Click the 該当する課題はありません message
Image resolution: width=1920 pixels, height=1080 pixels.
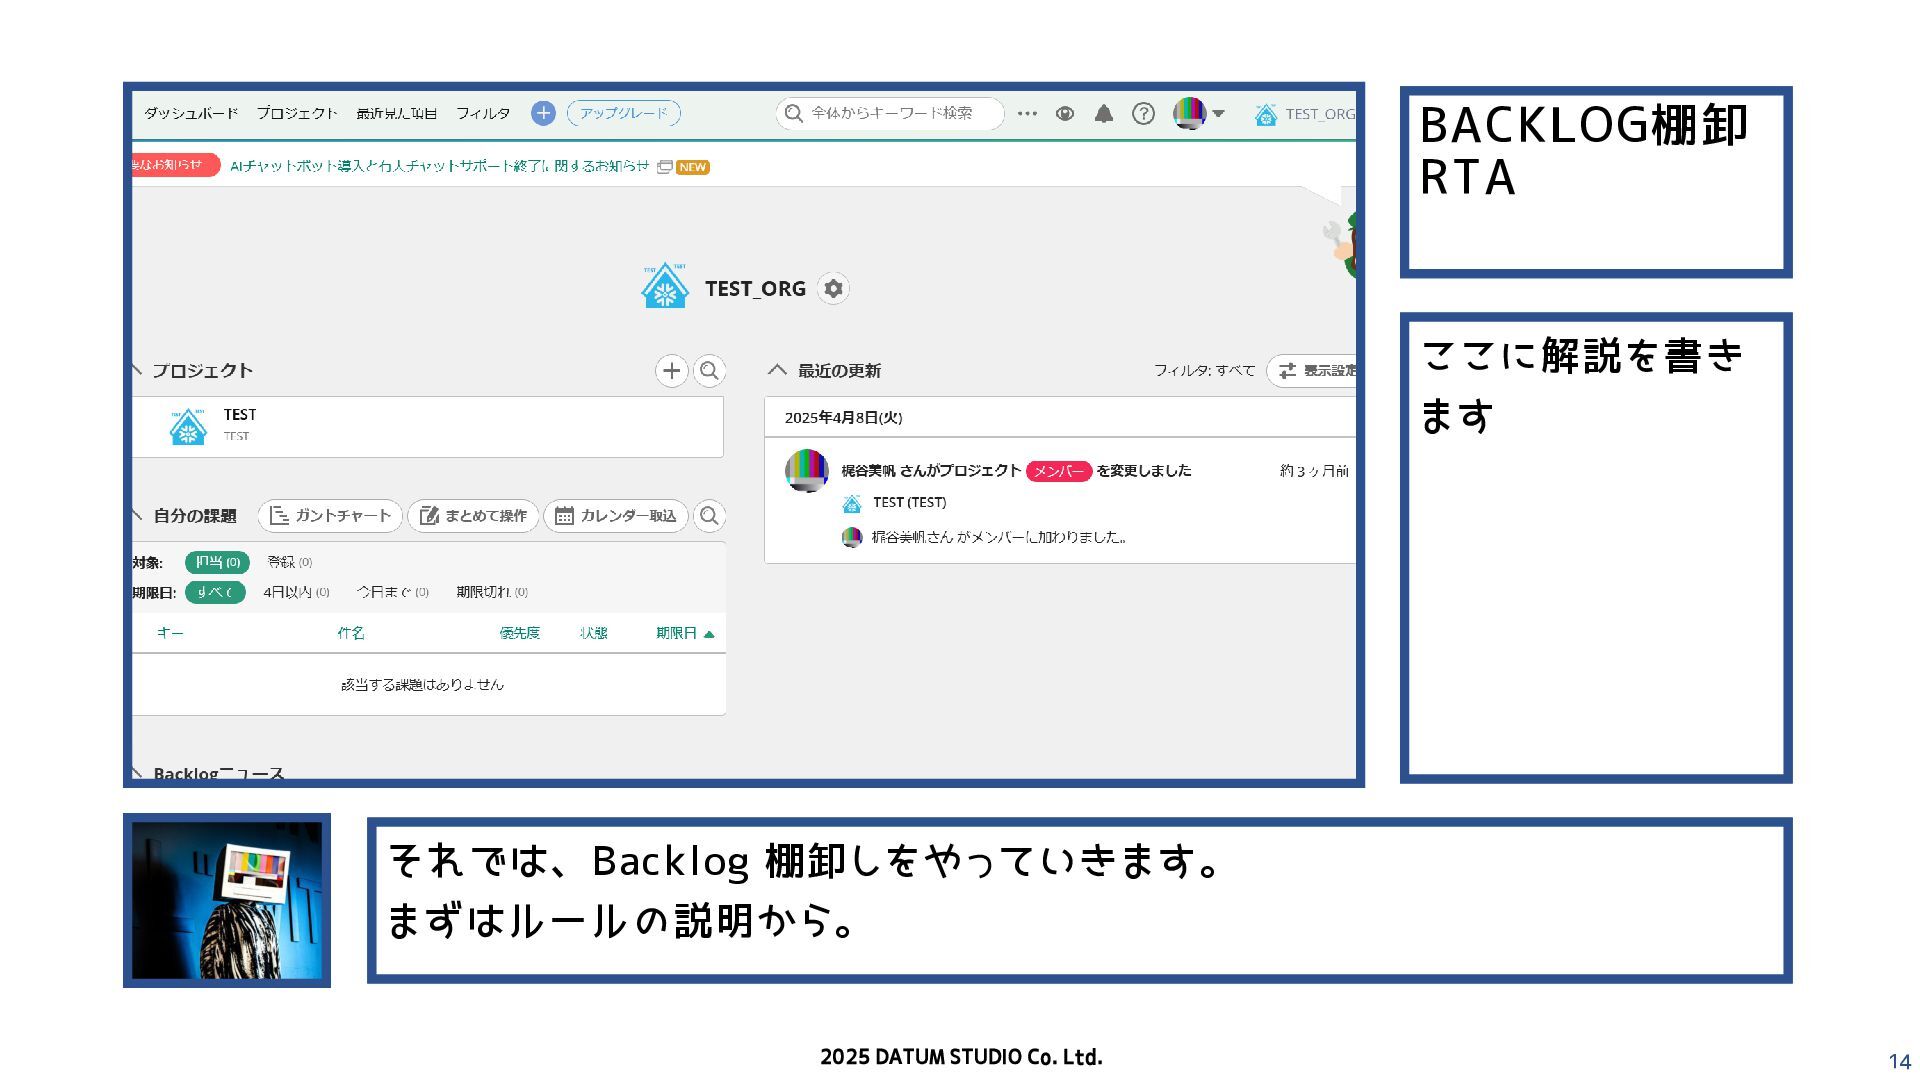422,685
